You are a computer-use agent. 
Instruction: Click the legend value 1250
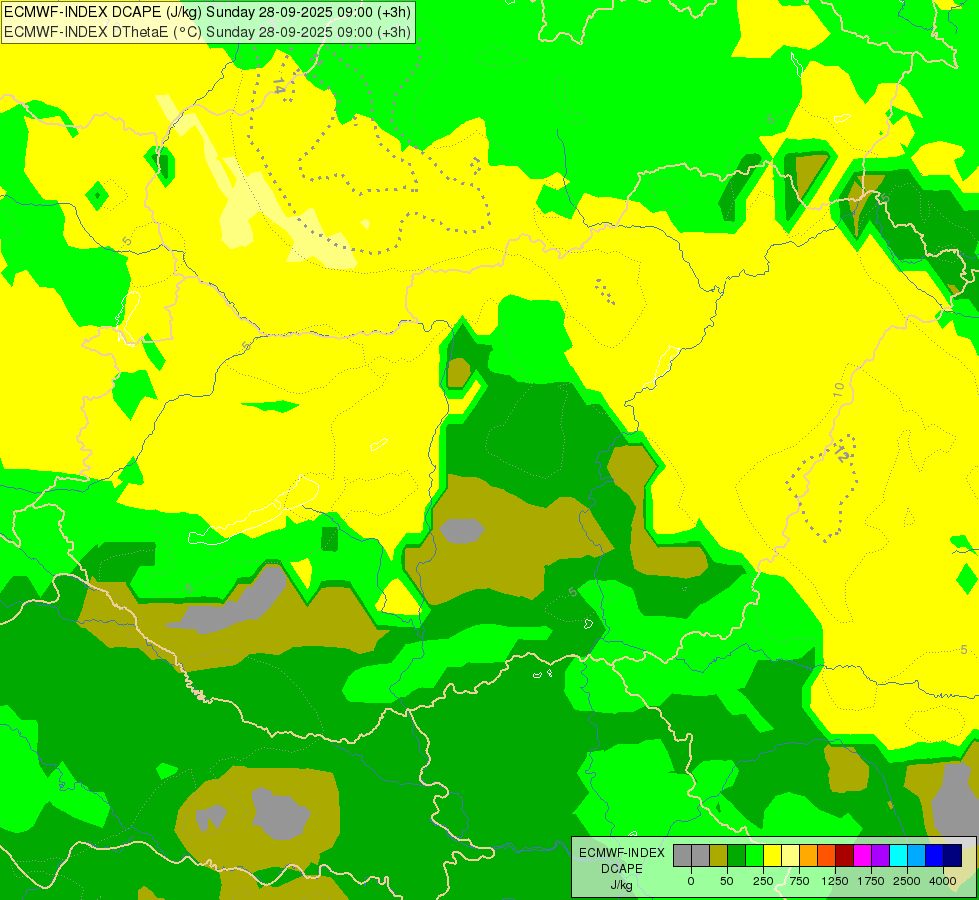(x=835, y=881)
